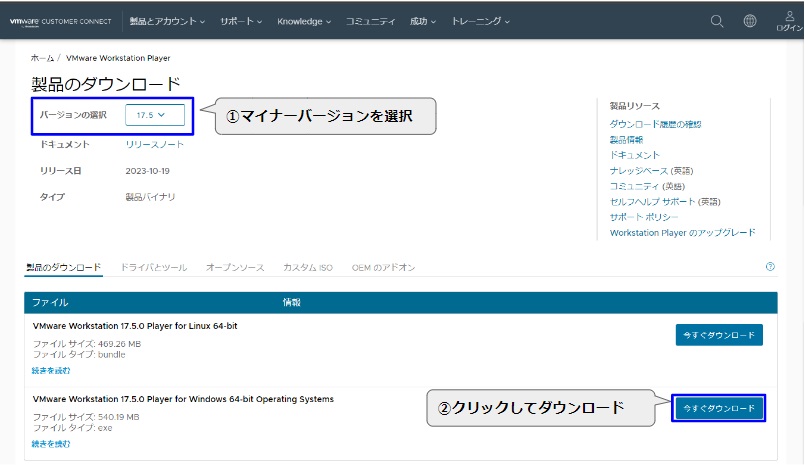
Task: Open the help question mark icon
Action: 770,266
